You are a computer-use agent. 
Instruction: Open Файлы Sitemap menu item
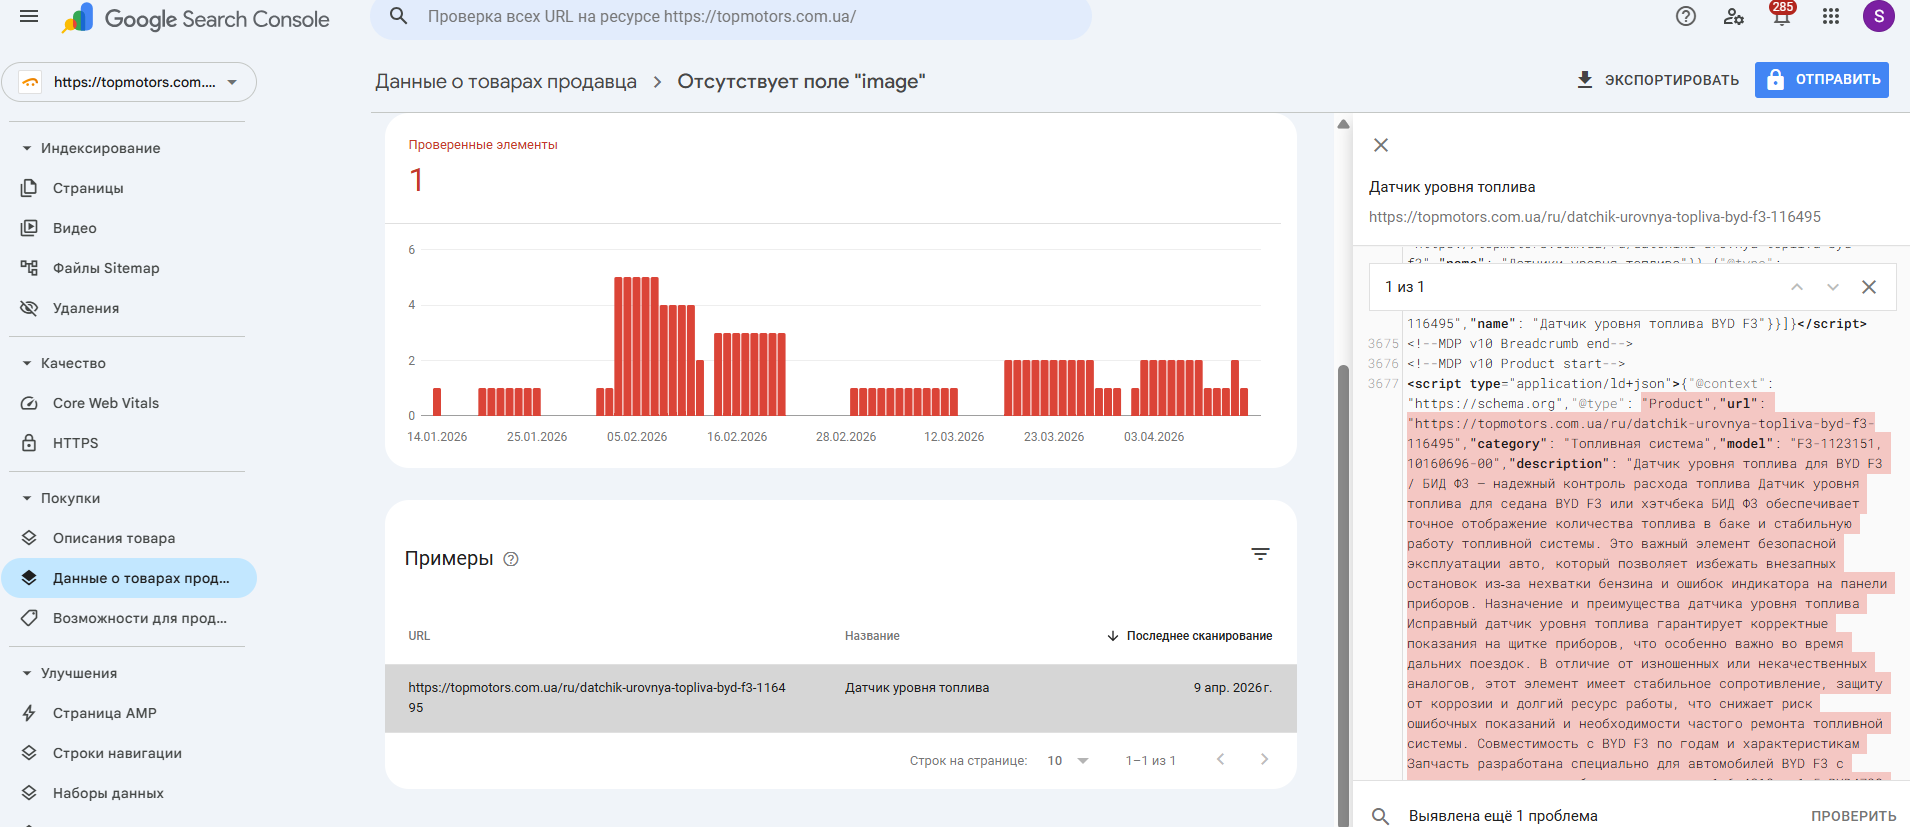pos(106,268)
